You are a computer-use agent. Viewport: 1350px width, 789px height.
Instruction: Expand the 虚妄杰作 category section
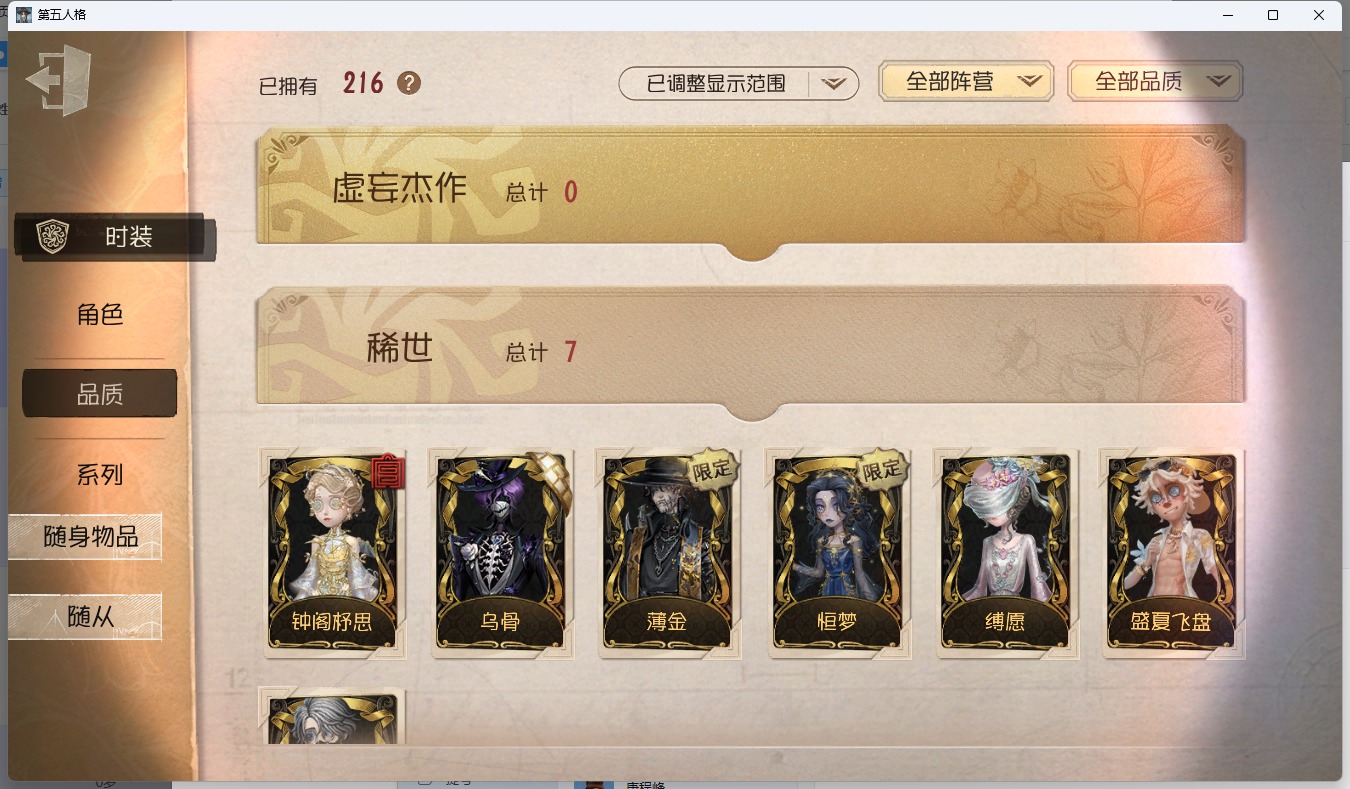click(x=751, y=191)
